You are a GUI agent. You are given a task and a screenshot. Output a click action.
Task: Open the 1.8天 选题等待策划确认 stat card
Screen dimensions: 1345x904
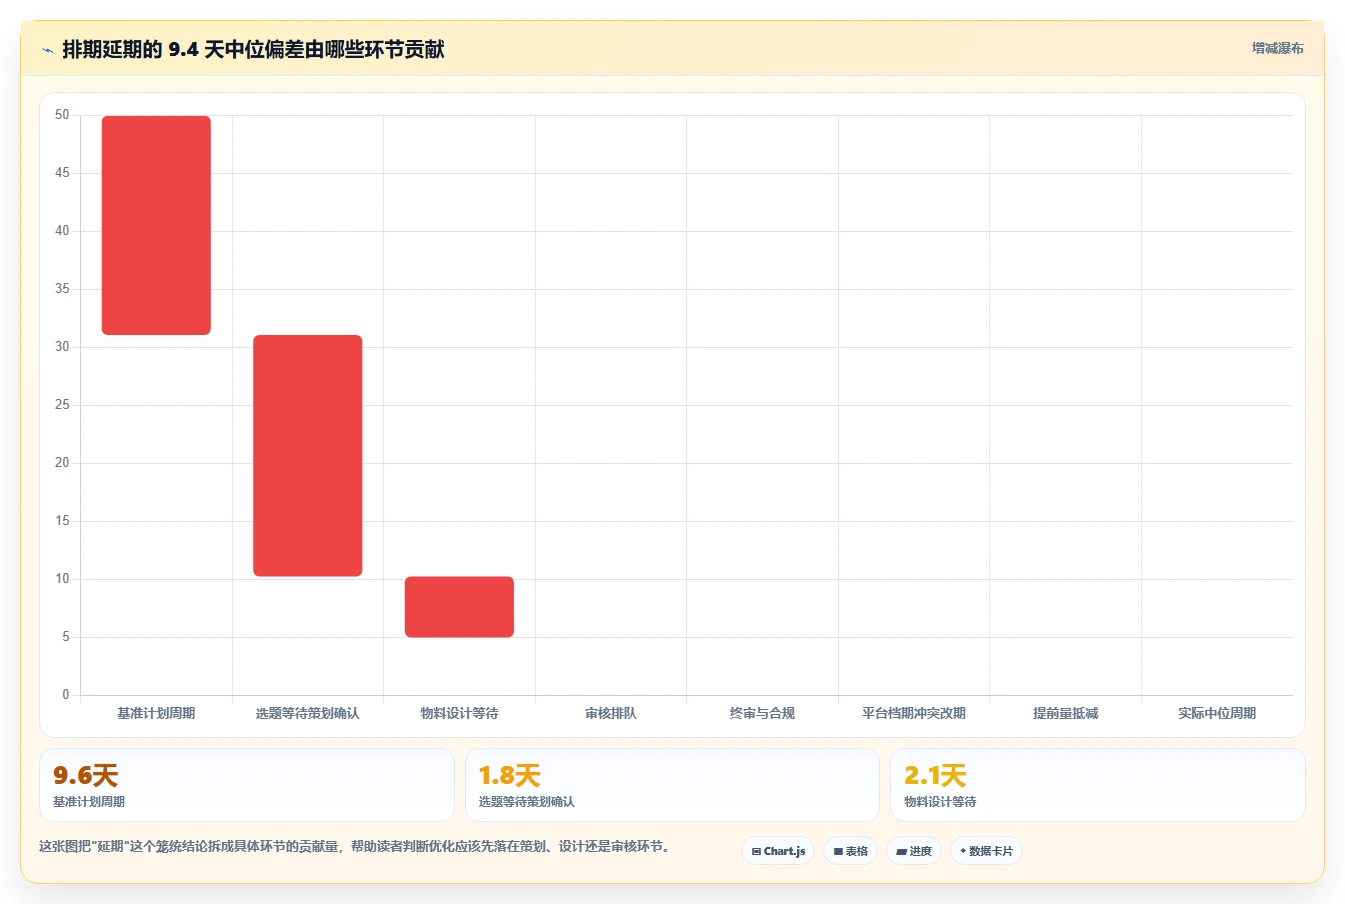672,785
